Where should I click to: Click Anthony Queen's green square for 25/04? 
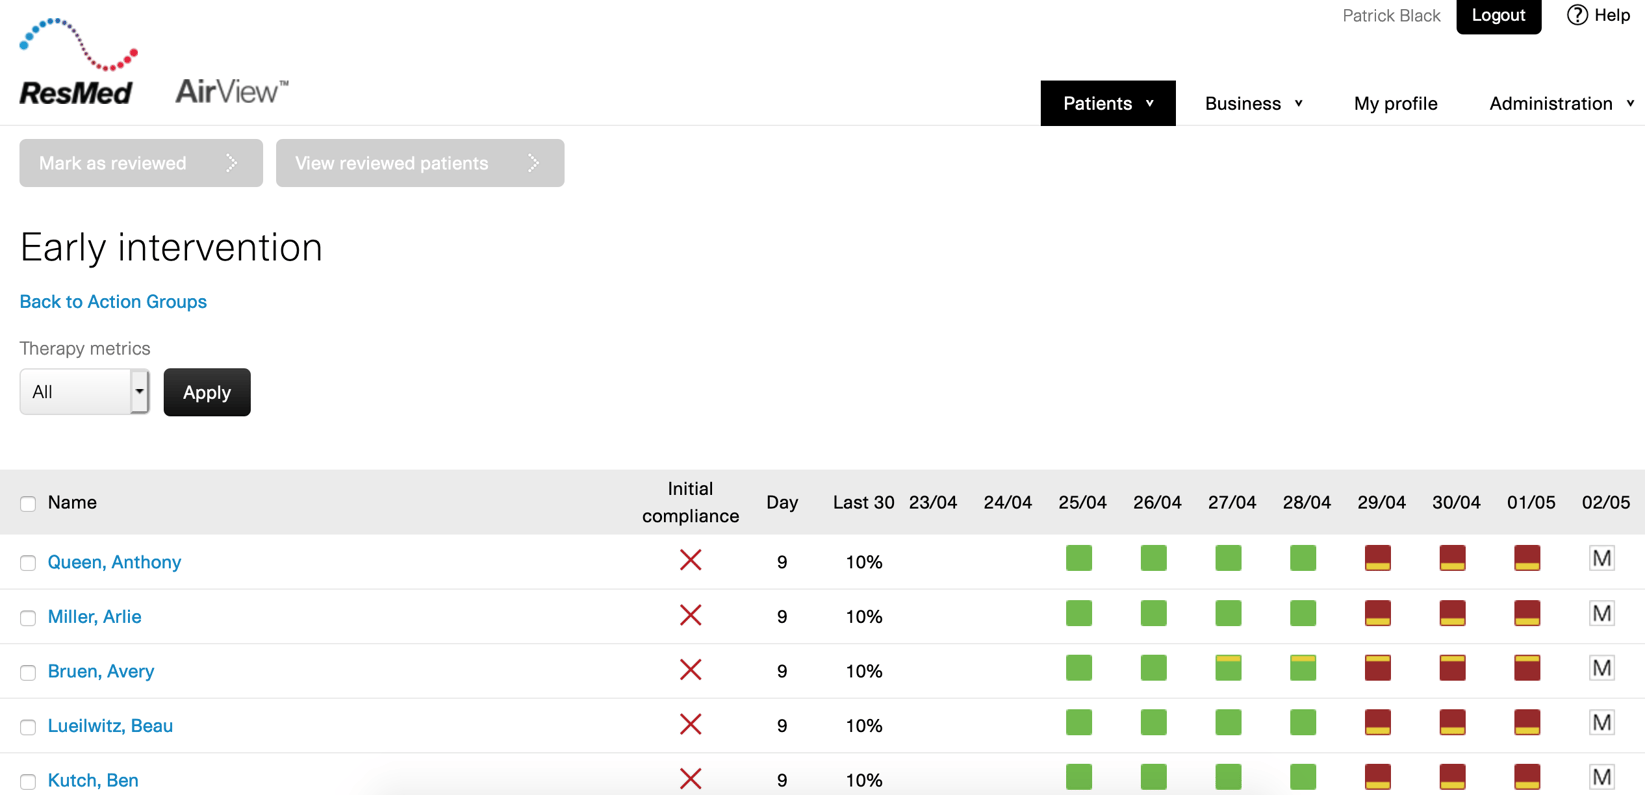point(1079,558)
